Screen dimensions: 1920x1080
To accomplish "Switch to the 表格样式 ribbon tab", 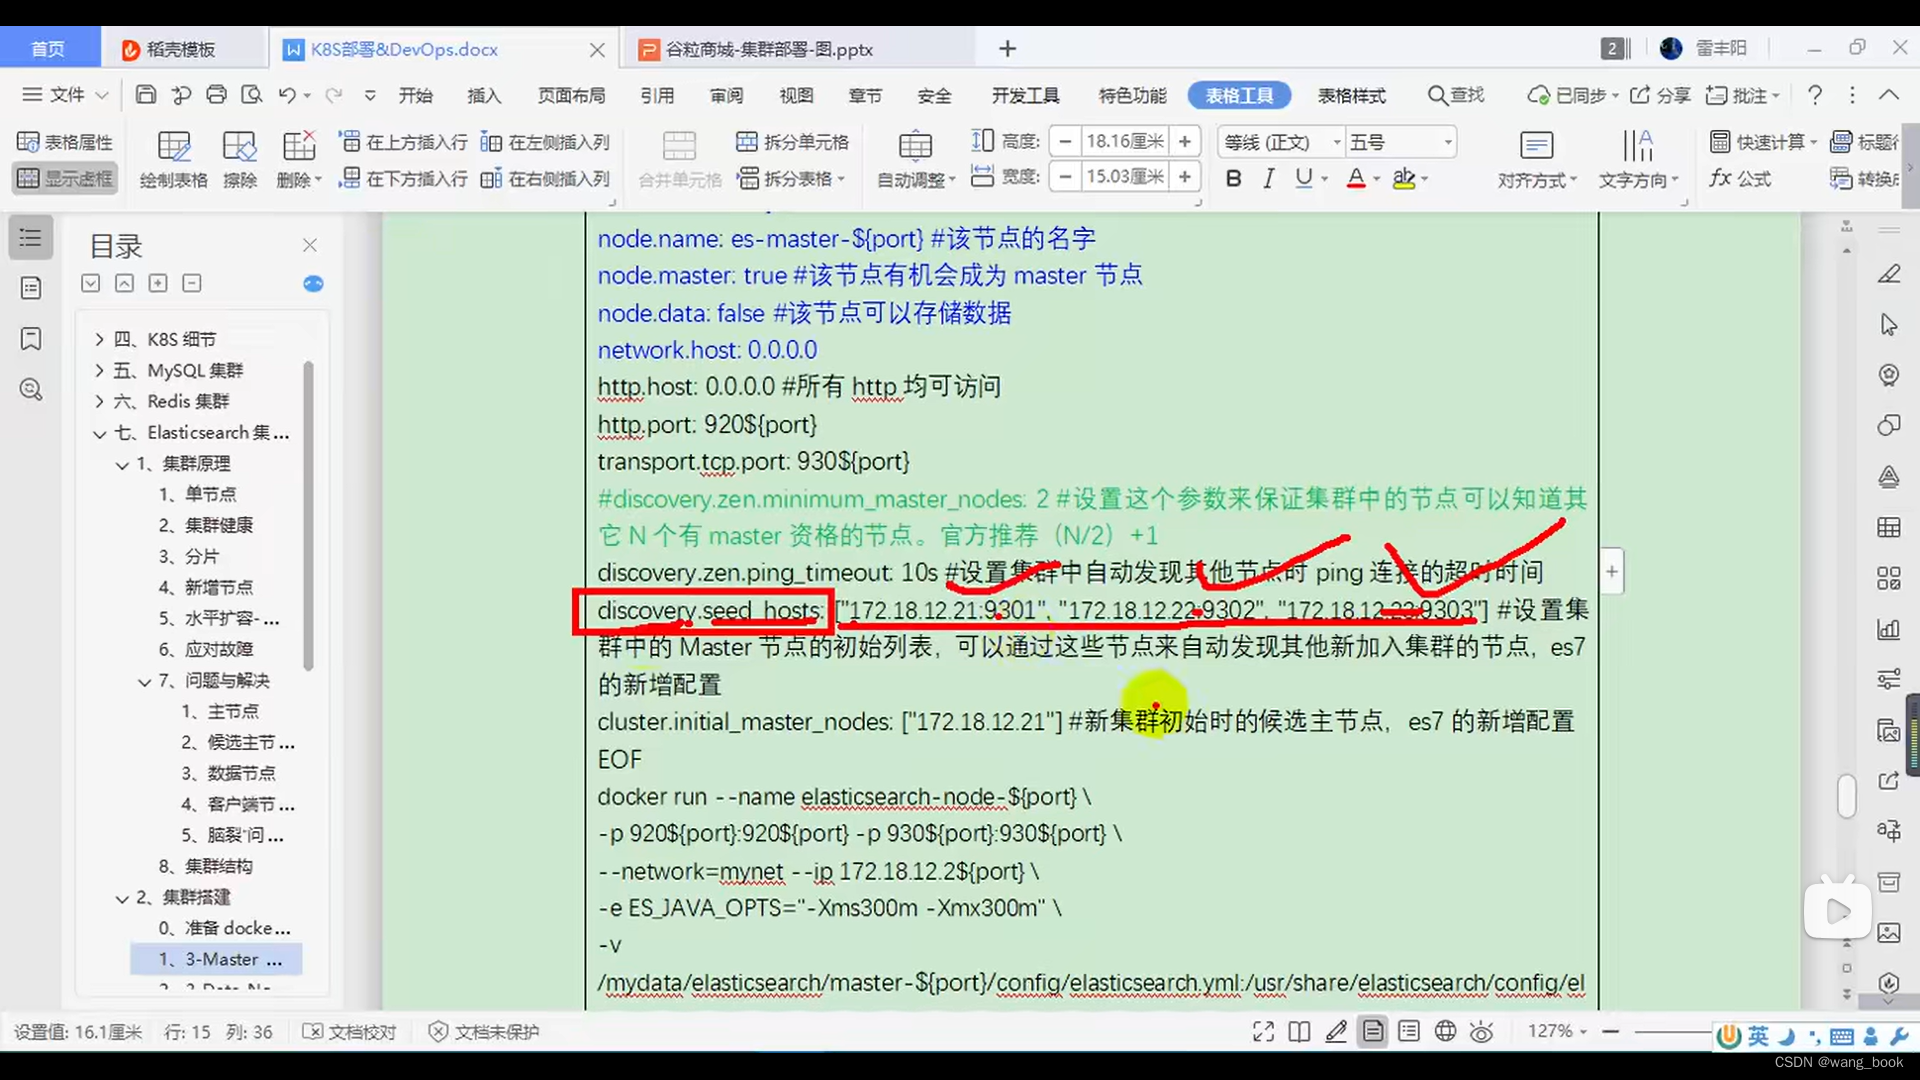I will tap(1352, 95).
